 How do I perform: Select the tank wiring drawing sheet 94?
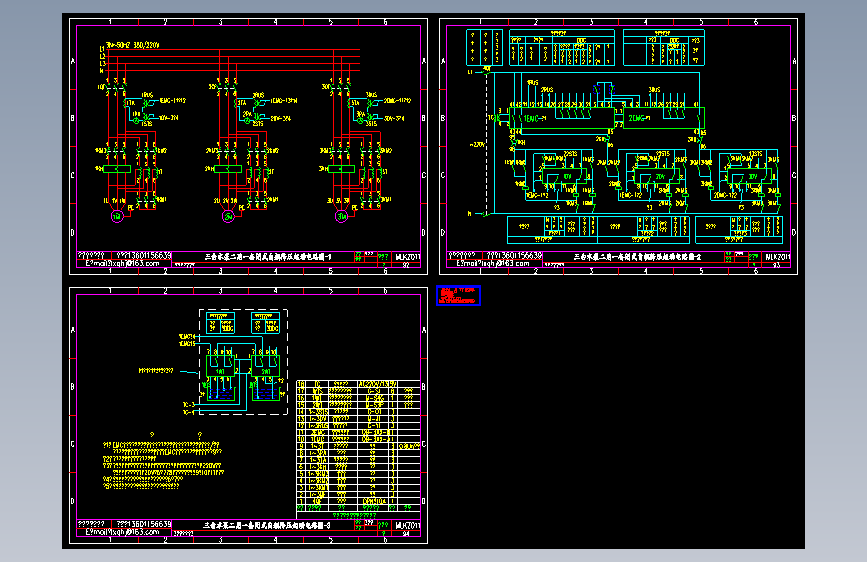point(248,415)
